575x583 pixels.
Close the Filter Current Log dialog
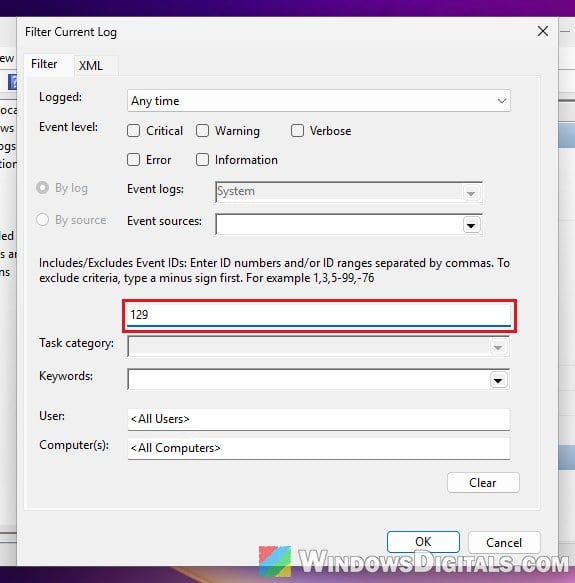point(543,31)
